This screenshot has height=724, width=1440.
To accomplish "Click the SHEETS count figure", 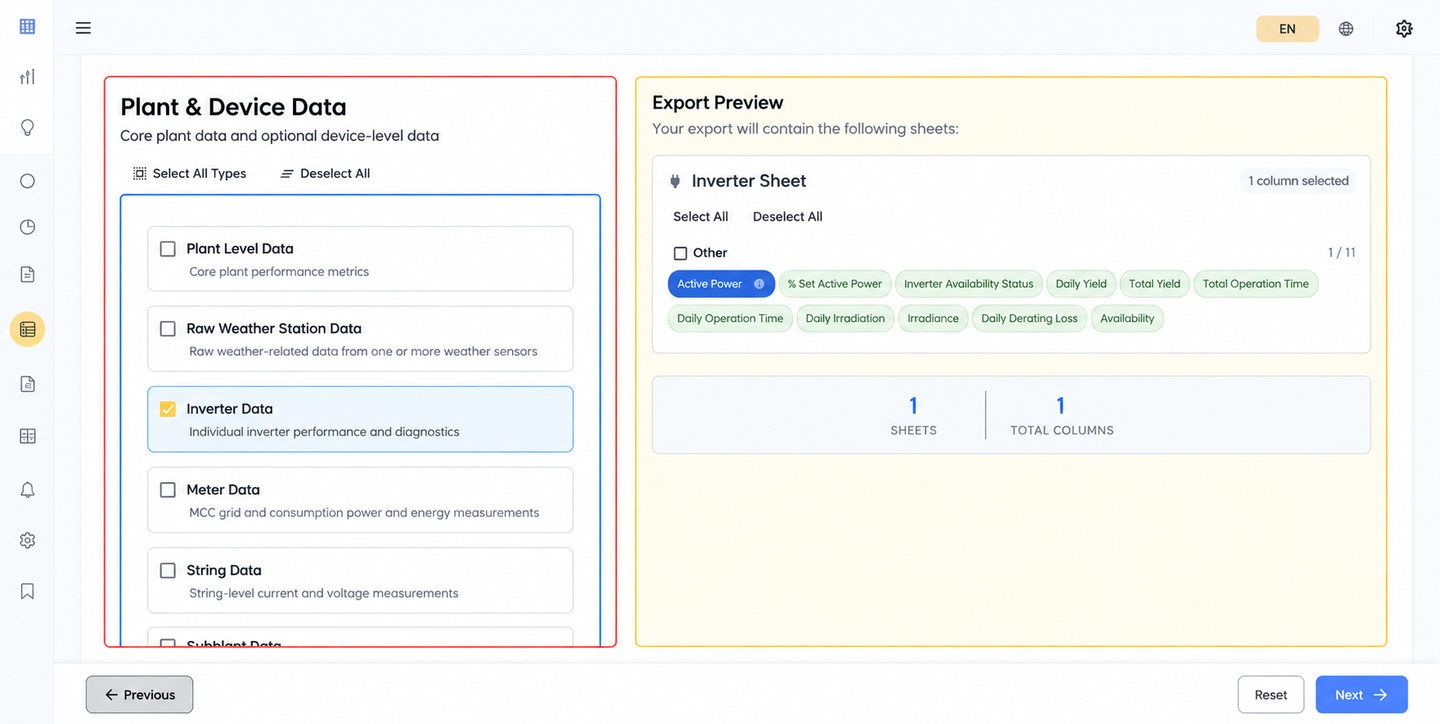I will [913, 405].
